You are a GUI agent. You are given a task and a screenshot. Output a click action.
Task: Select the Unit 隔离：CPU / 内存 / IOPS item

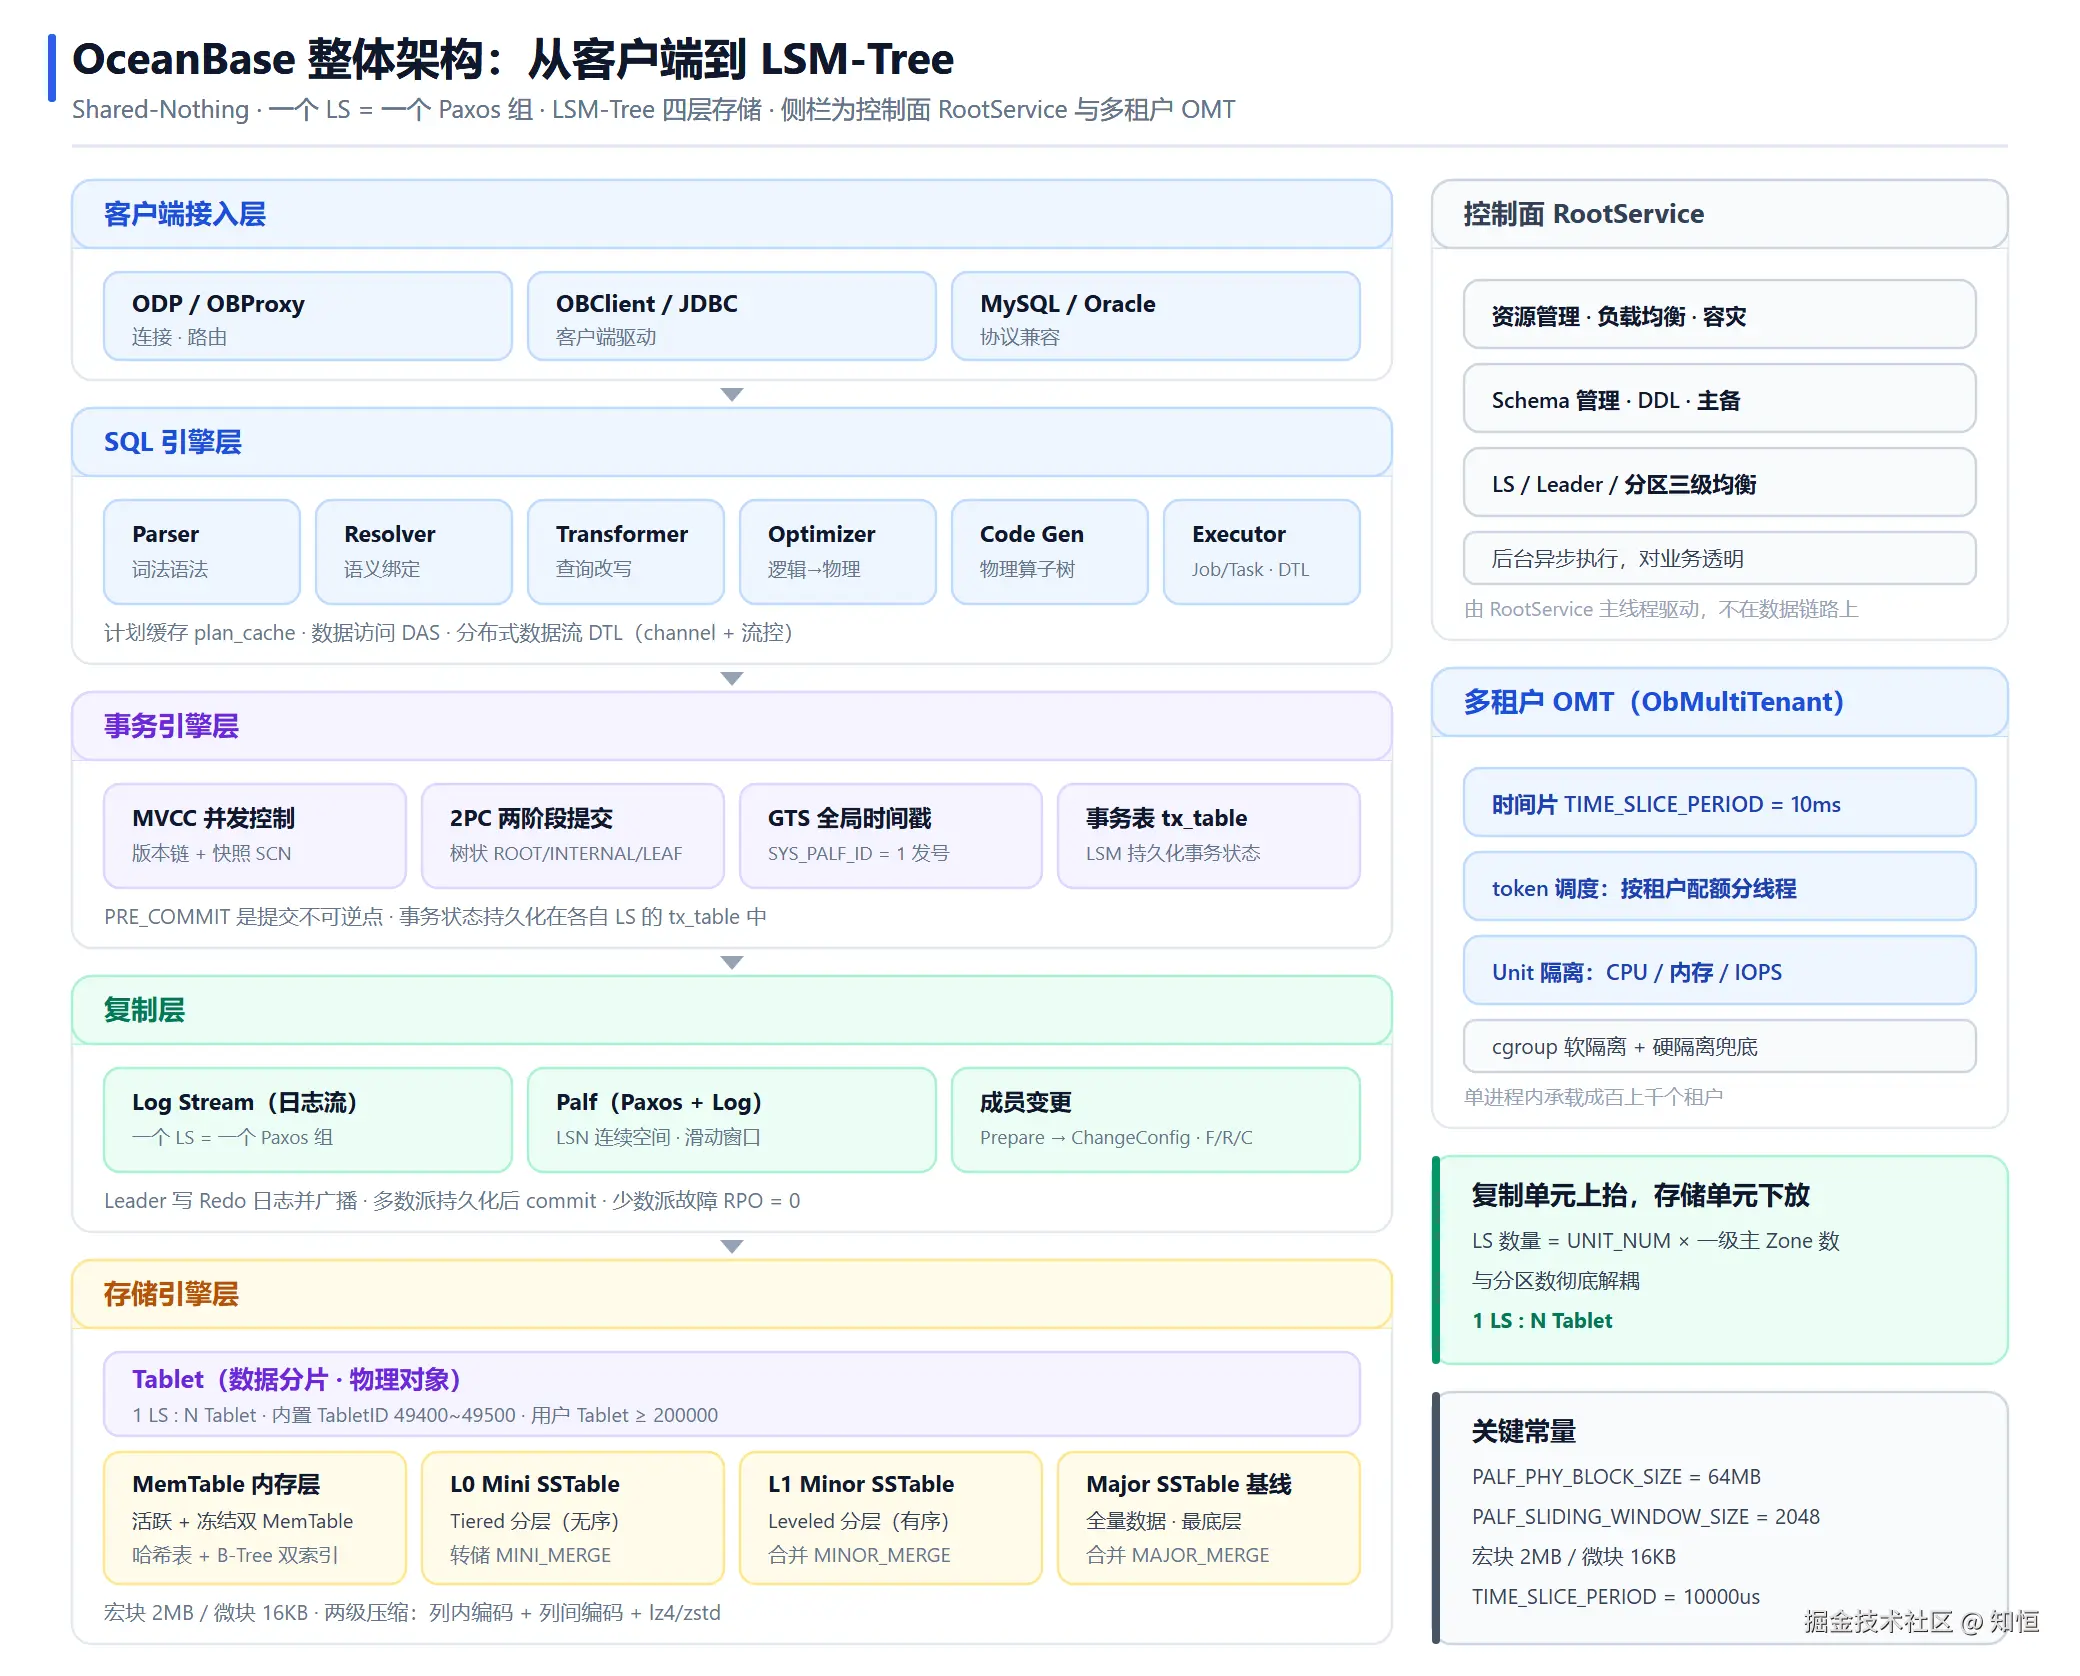coord(1720,972)
